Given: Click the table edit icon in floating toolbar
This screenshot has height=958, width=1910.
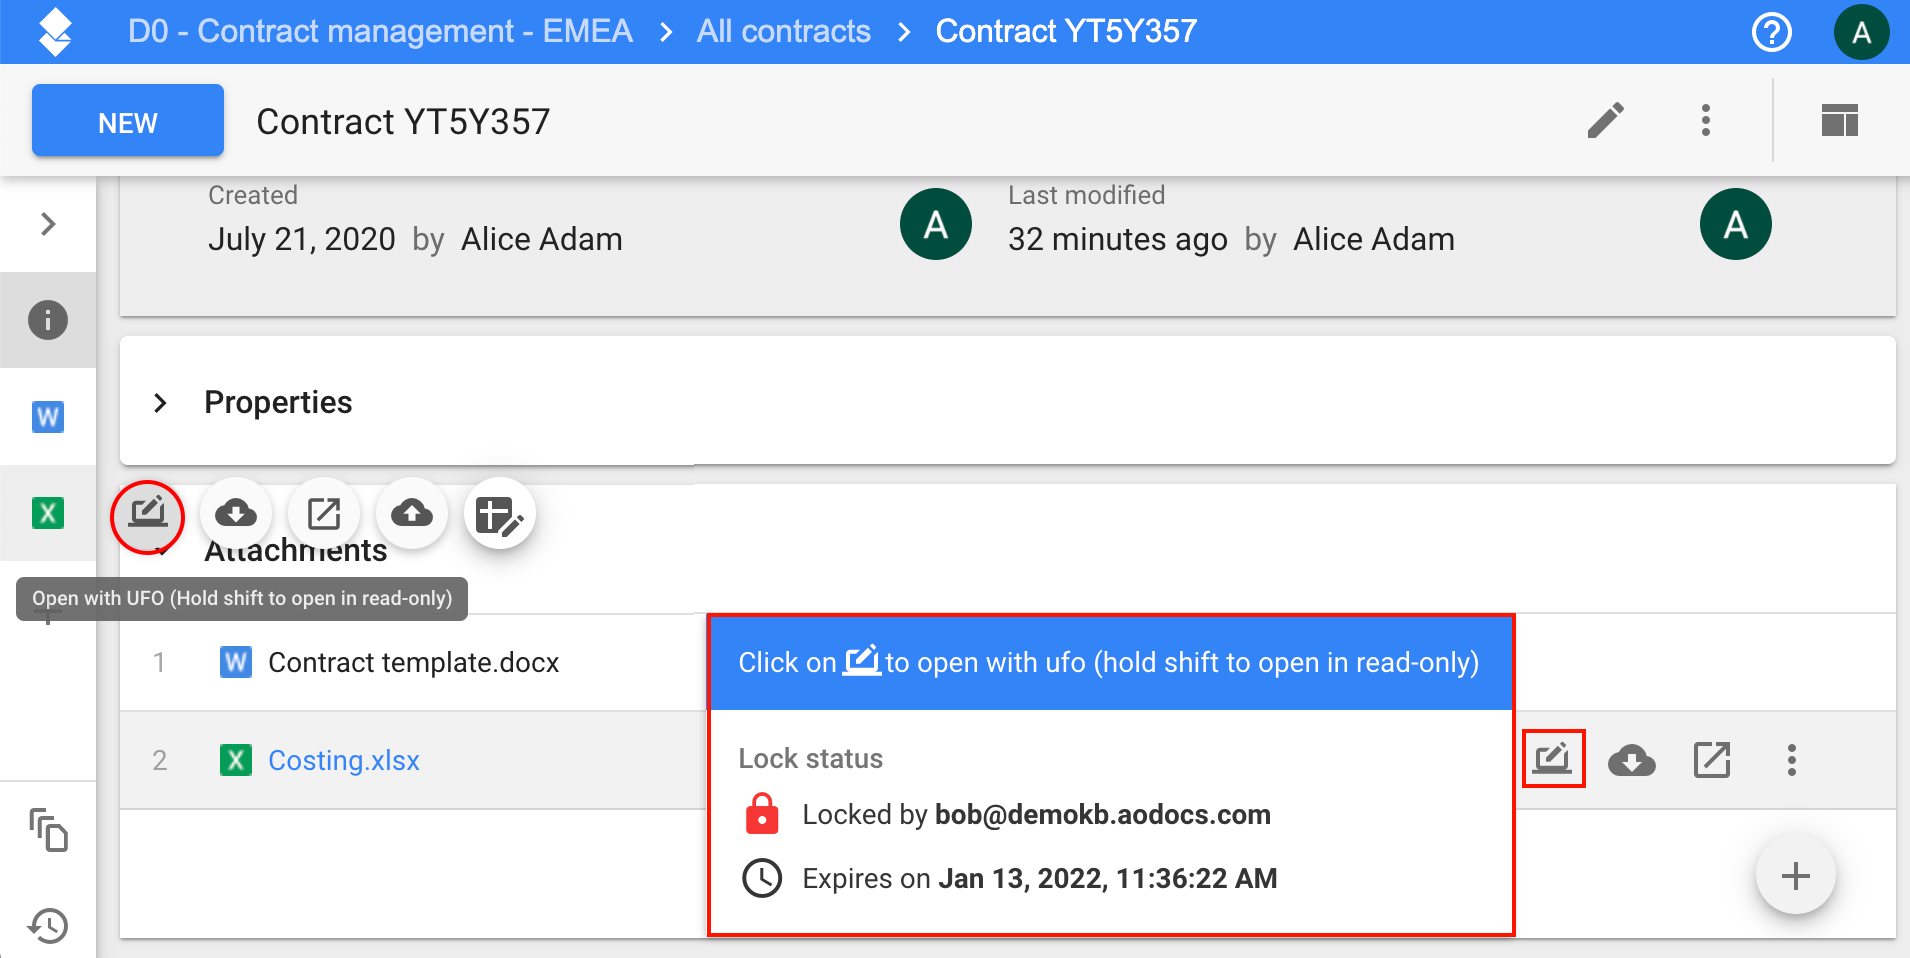Looking at the screenshot, I should [500, 514].
